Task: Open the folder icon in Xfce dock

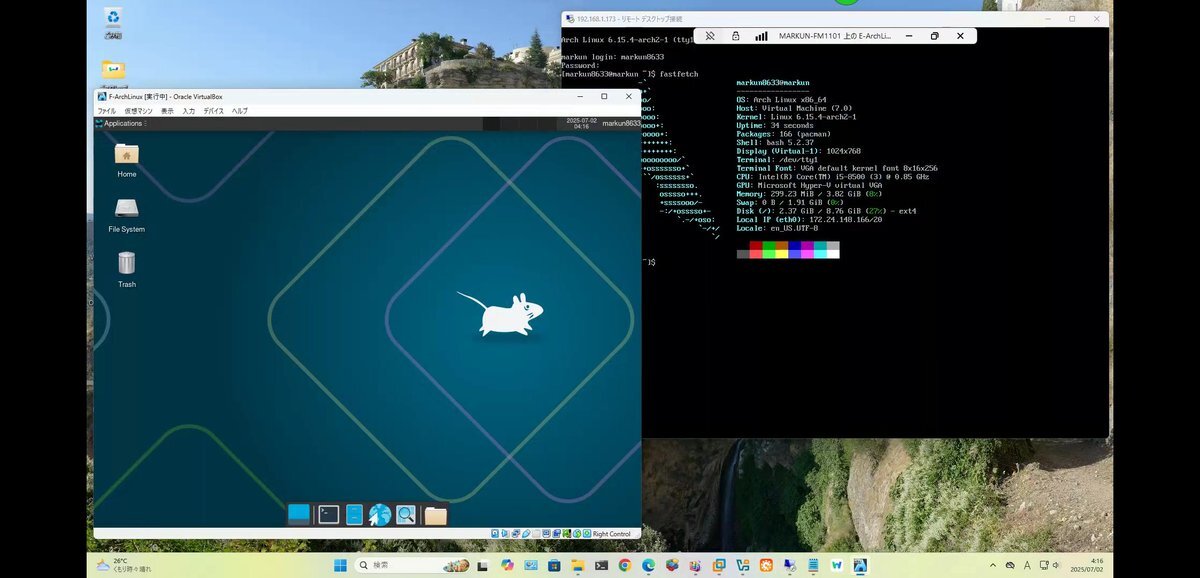Action: [x=435, y=515]
